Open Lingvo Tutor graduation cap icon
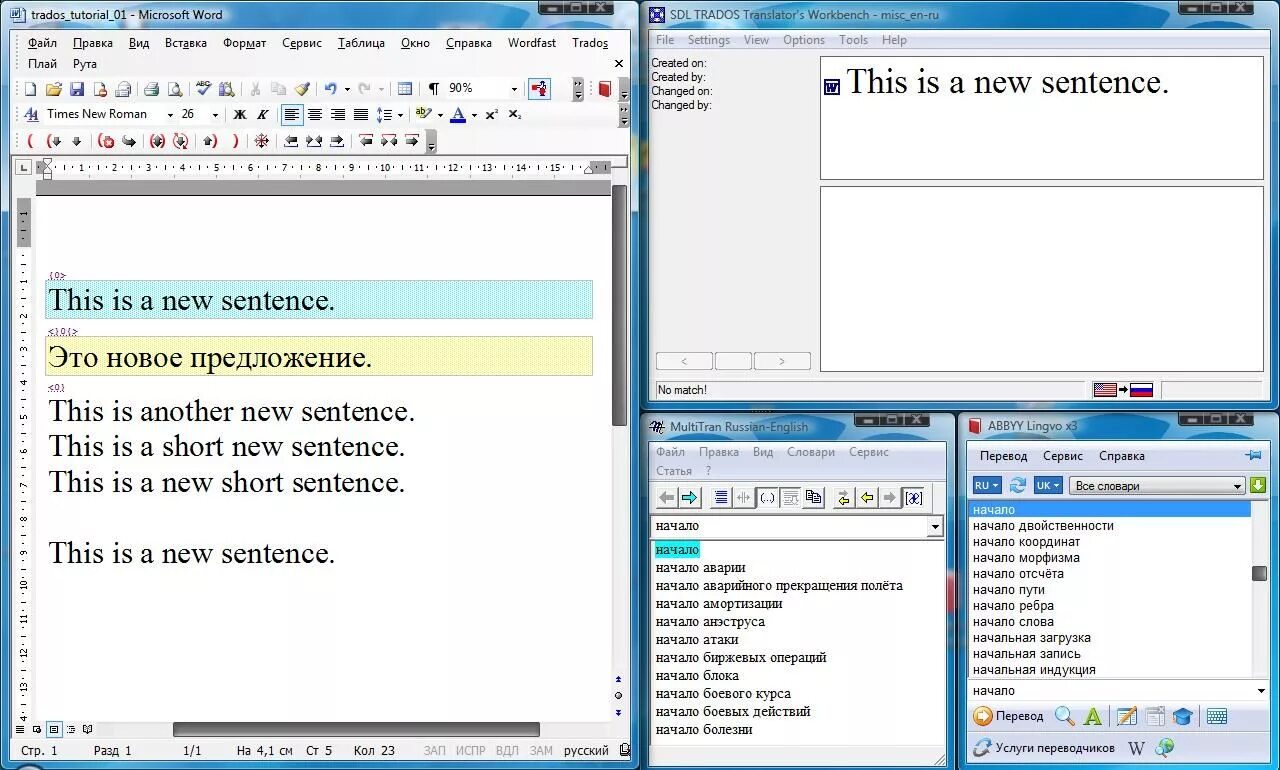Image resolution: width=1280 pixels, height=770 pixels. (1183, 716)
